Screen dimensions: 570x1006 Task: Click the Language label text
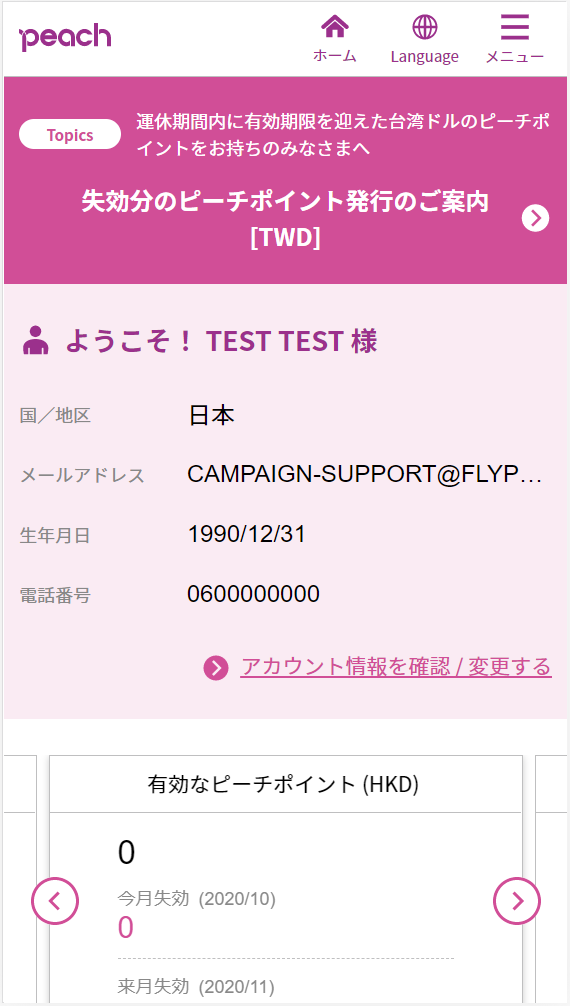(425, 56)
